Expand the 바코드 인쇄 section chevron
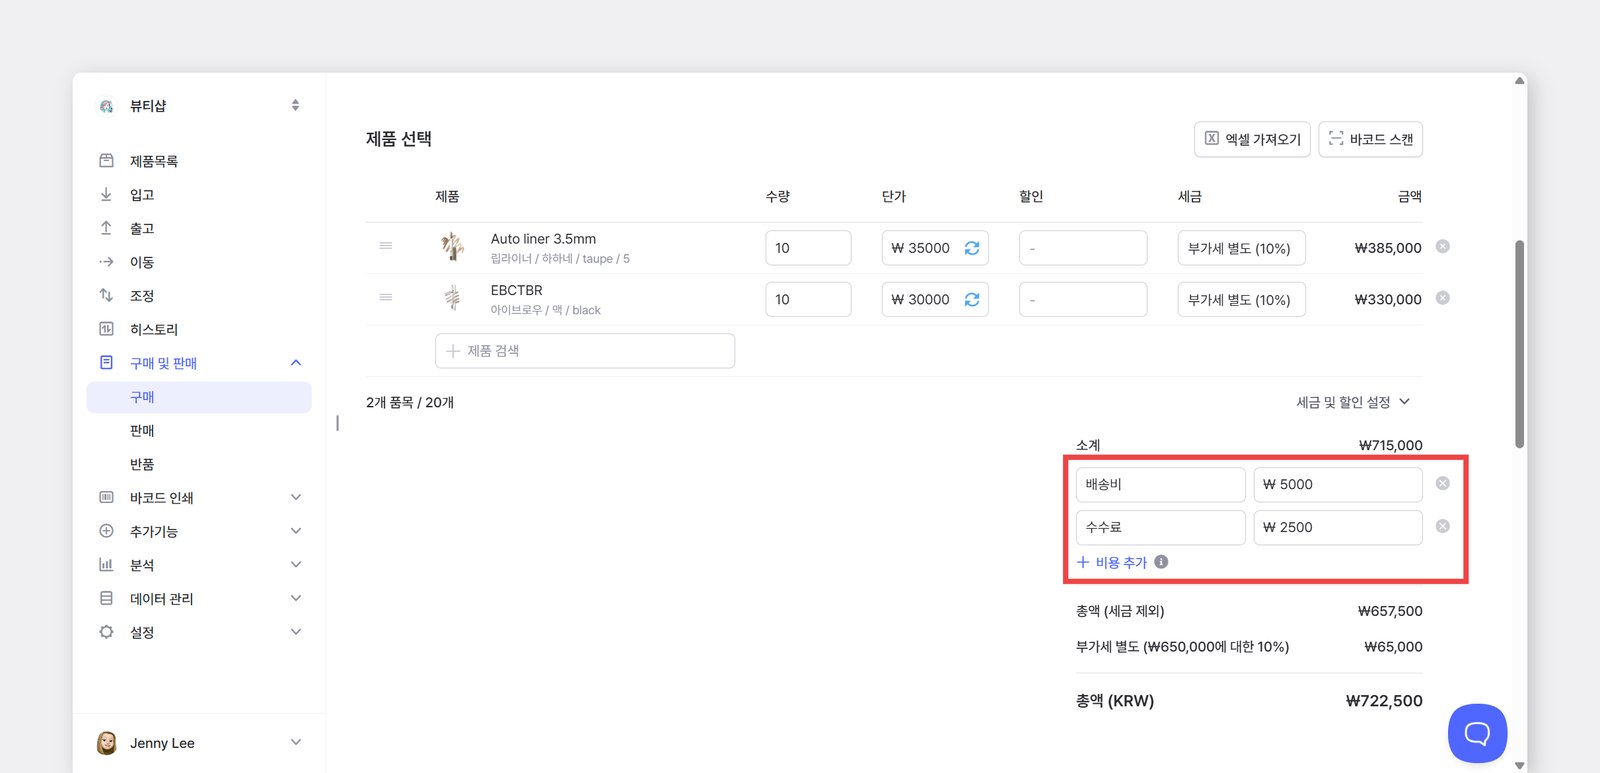The height and width of the screenshot is (773, 1600). point(296,497)
